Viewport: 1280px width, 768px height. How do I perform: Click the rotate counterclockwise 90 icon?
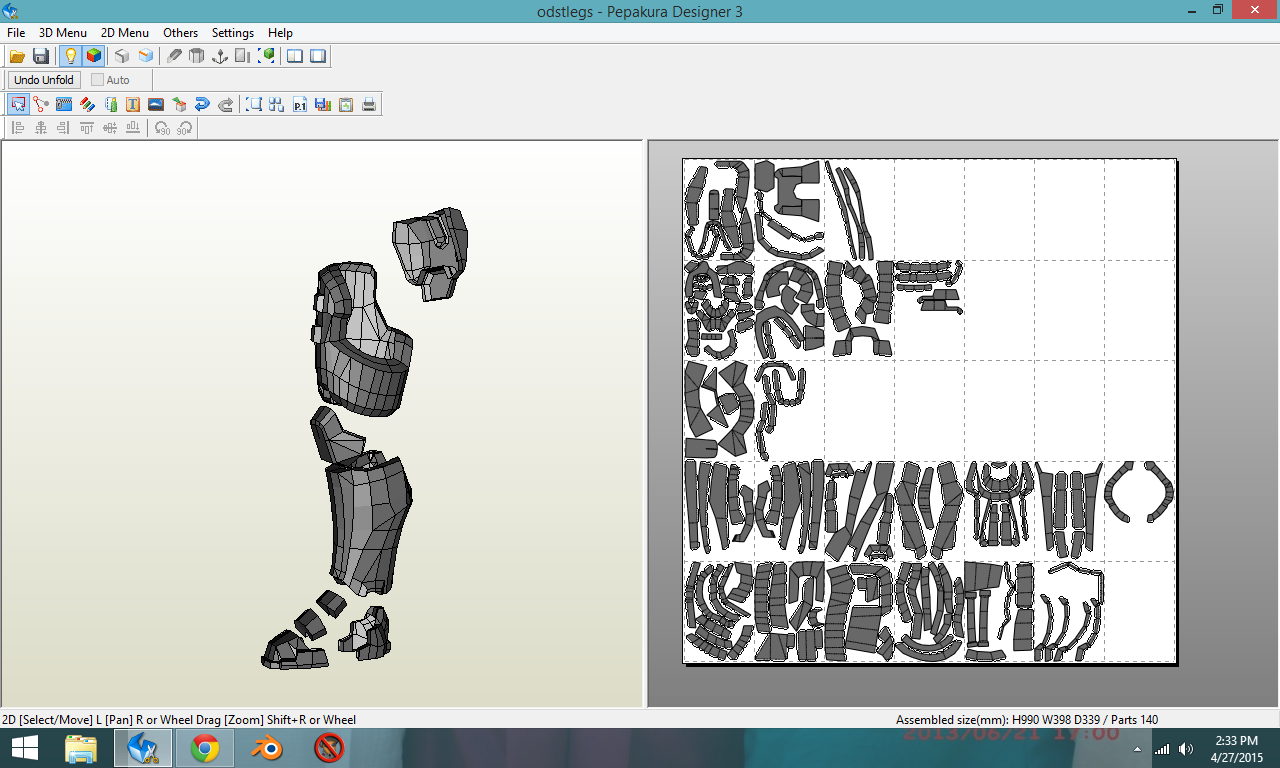[x=162, y=128]
